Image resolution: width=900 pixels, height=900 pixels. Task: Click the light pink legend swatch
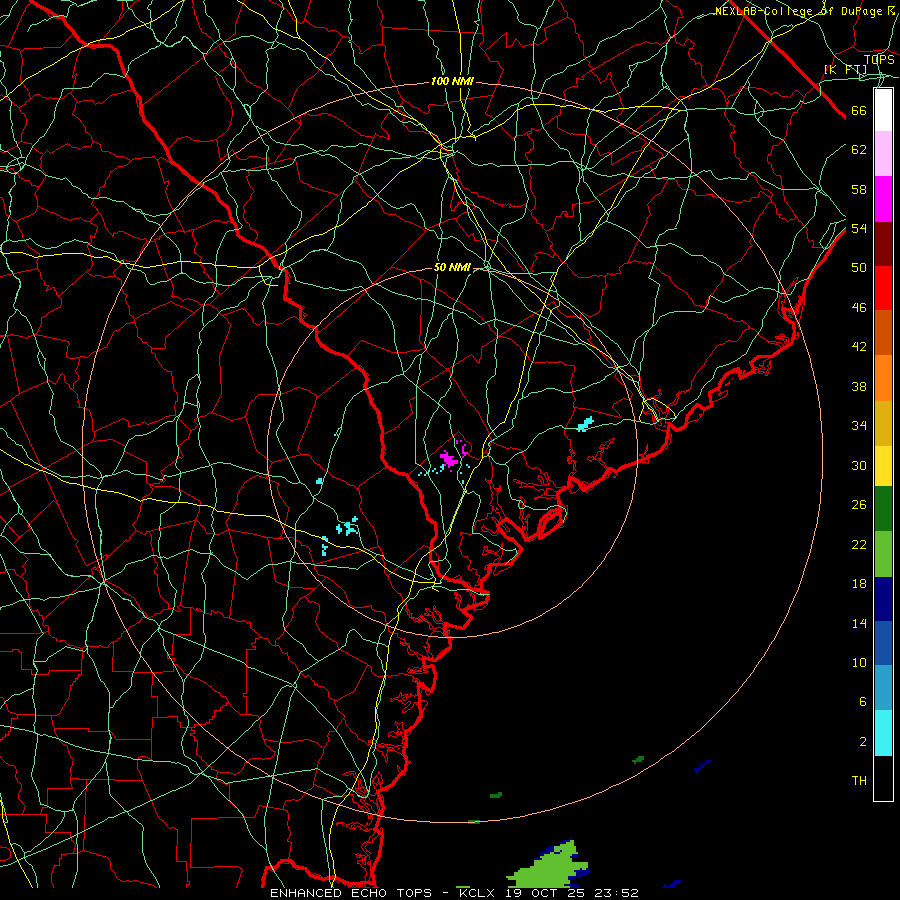(883, 153)
